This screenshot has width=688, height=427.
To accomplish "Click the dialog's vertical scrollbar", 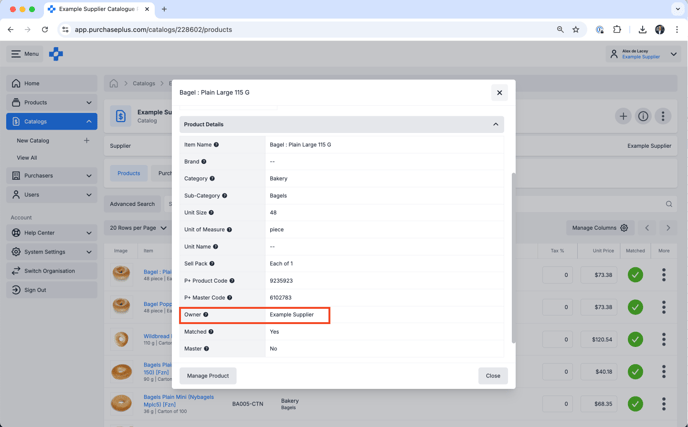I will [513, 258].
